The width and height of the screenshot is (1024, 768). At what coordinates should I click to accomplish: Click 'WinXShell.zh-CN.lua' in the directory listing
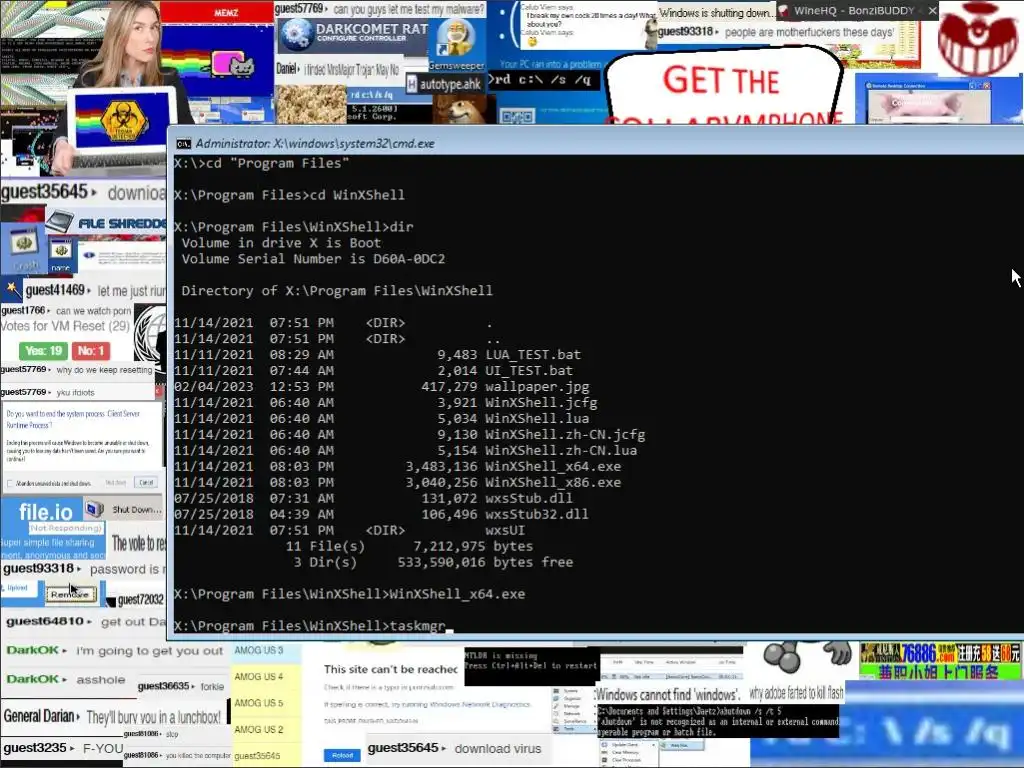tap(561, 450)
